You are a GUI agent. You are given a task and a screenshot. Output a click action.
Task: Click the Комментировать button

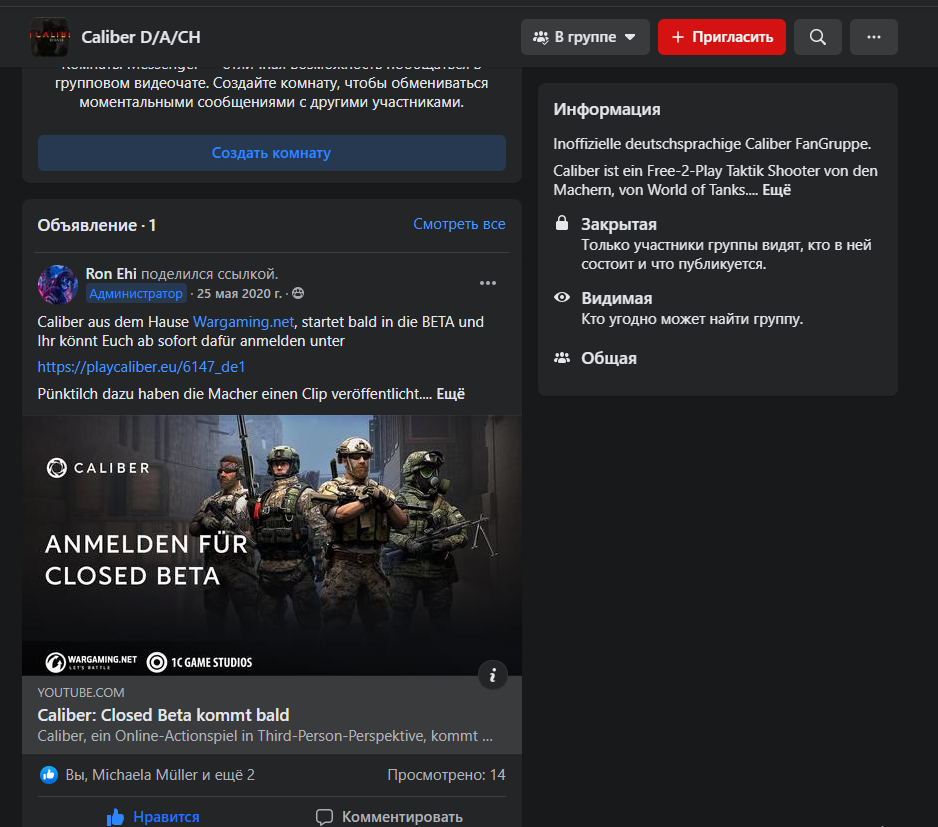click(389, 816)
